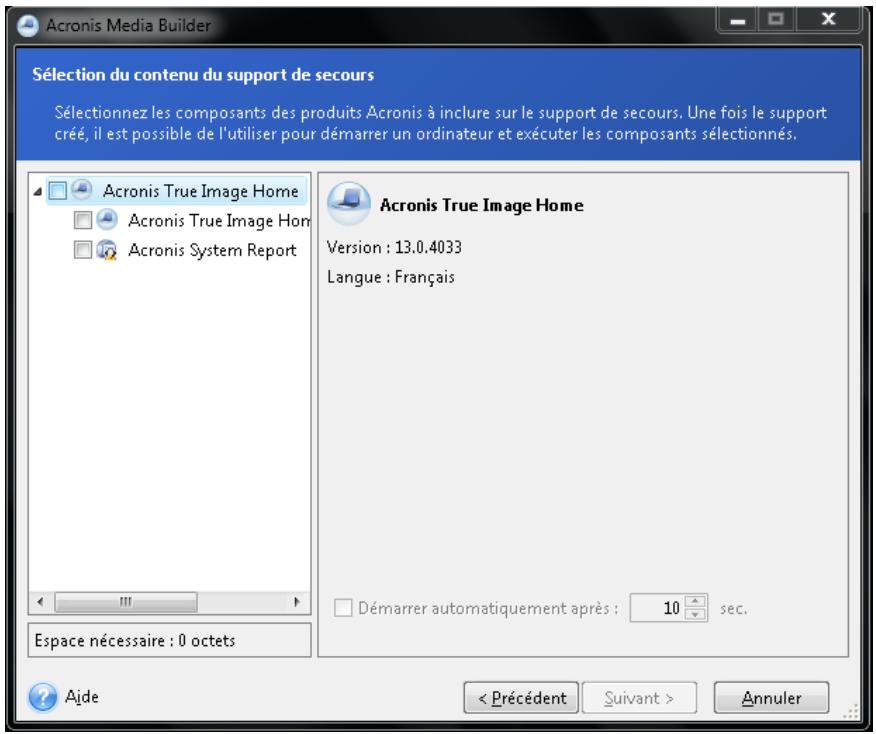The width and height of the screenshot is (876, 734).
Task: Click the Acronis Media Builder title bar icon
Action: pos(27,25)
